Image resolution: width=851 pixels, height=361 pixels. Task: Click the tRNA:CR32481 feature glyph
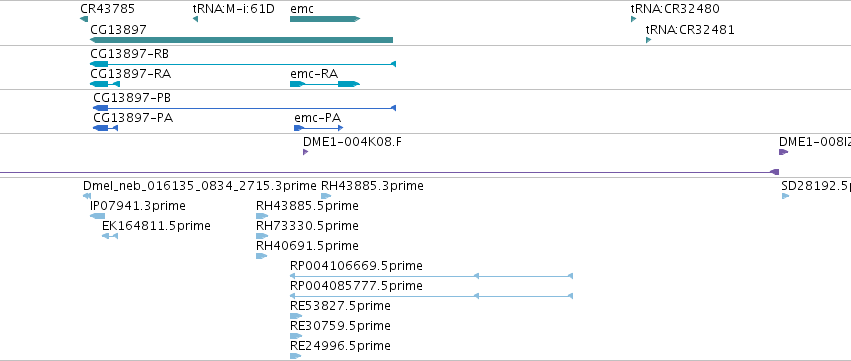click(x=649, y=40)
